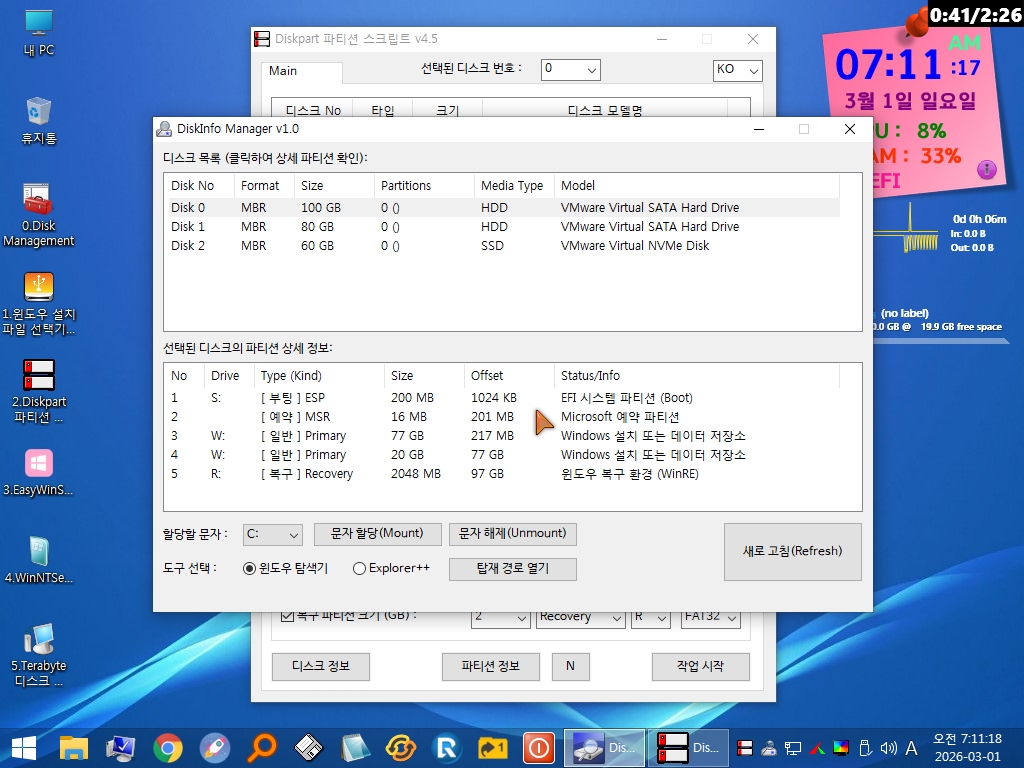The image size is (1024, 768).
Task: Open File Explorer from the taskbar
Action: pos(74,748)
